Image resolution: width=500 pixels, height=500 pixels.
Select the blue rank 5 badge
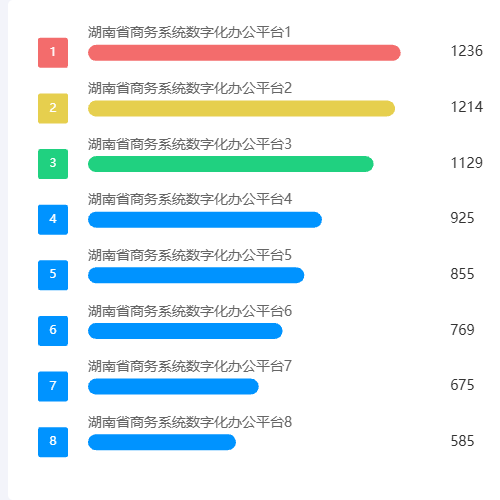click(x=53, y=275)
